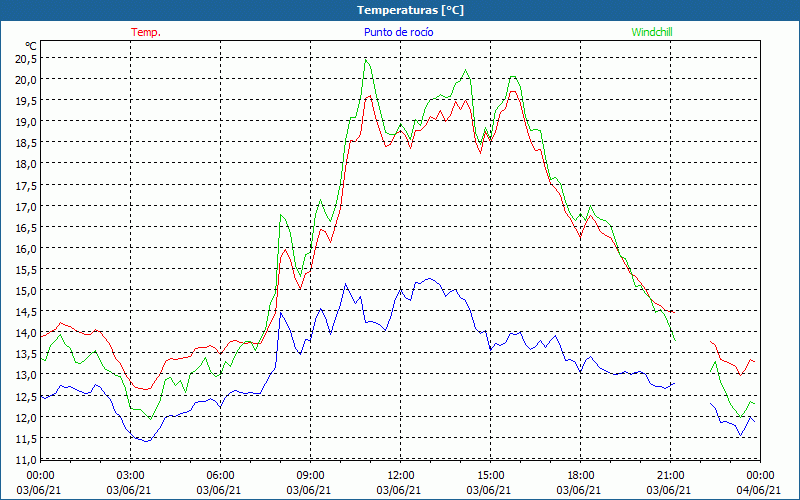The image size is (800, 500).
Task: Click the 13,5 y-axis value
Action: pos(26,355)
